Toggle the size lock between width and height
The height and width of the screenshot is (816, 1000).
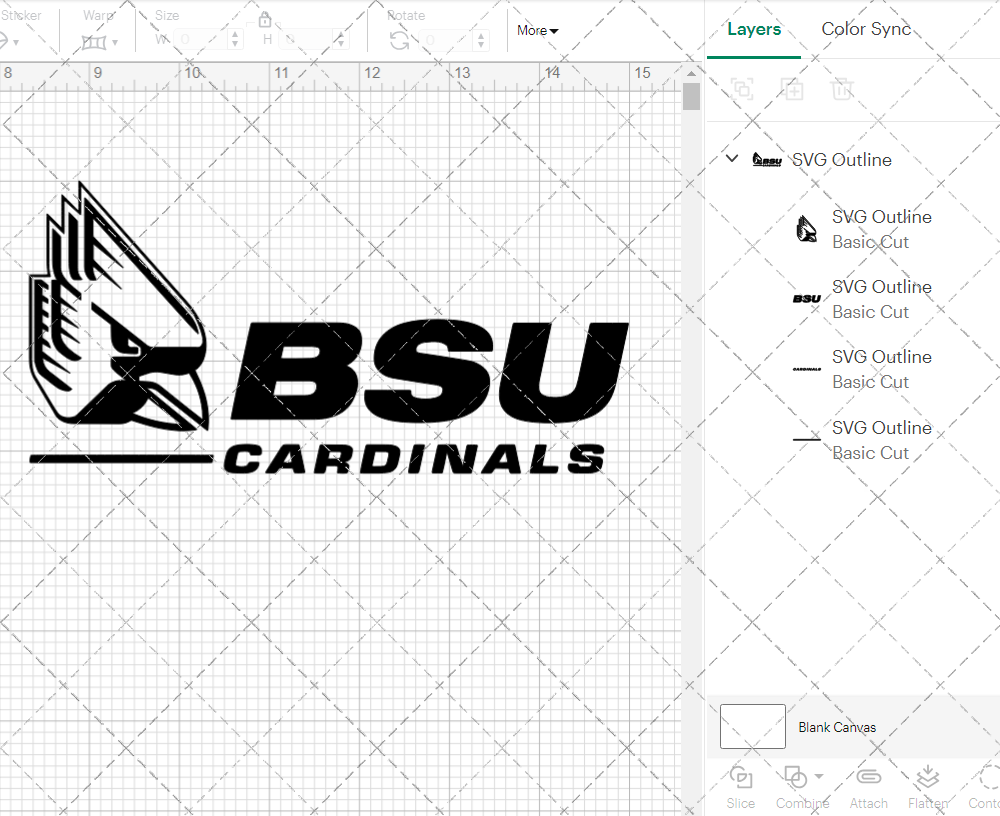click(265, 21)
